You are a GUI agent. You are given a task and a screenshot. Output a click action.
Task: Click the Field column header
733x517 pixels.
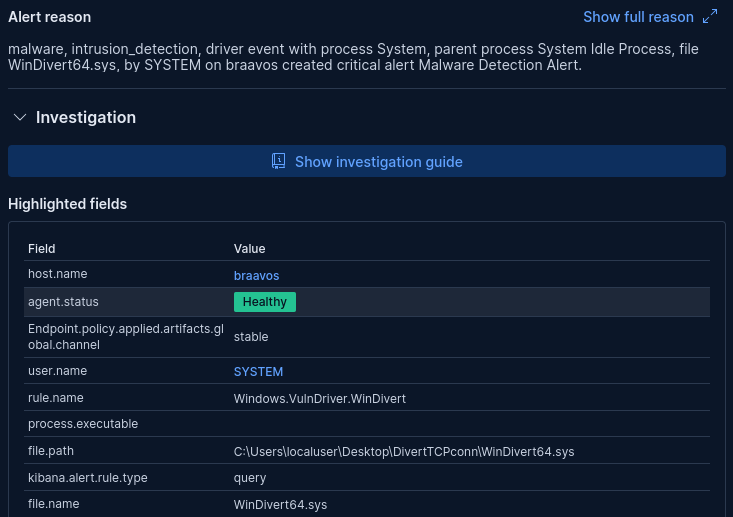(42, 248)
